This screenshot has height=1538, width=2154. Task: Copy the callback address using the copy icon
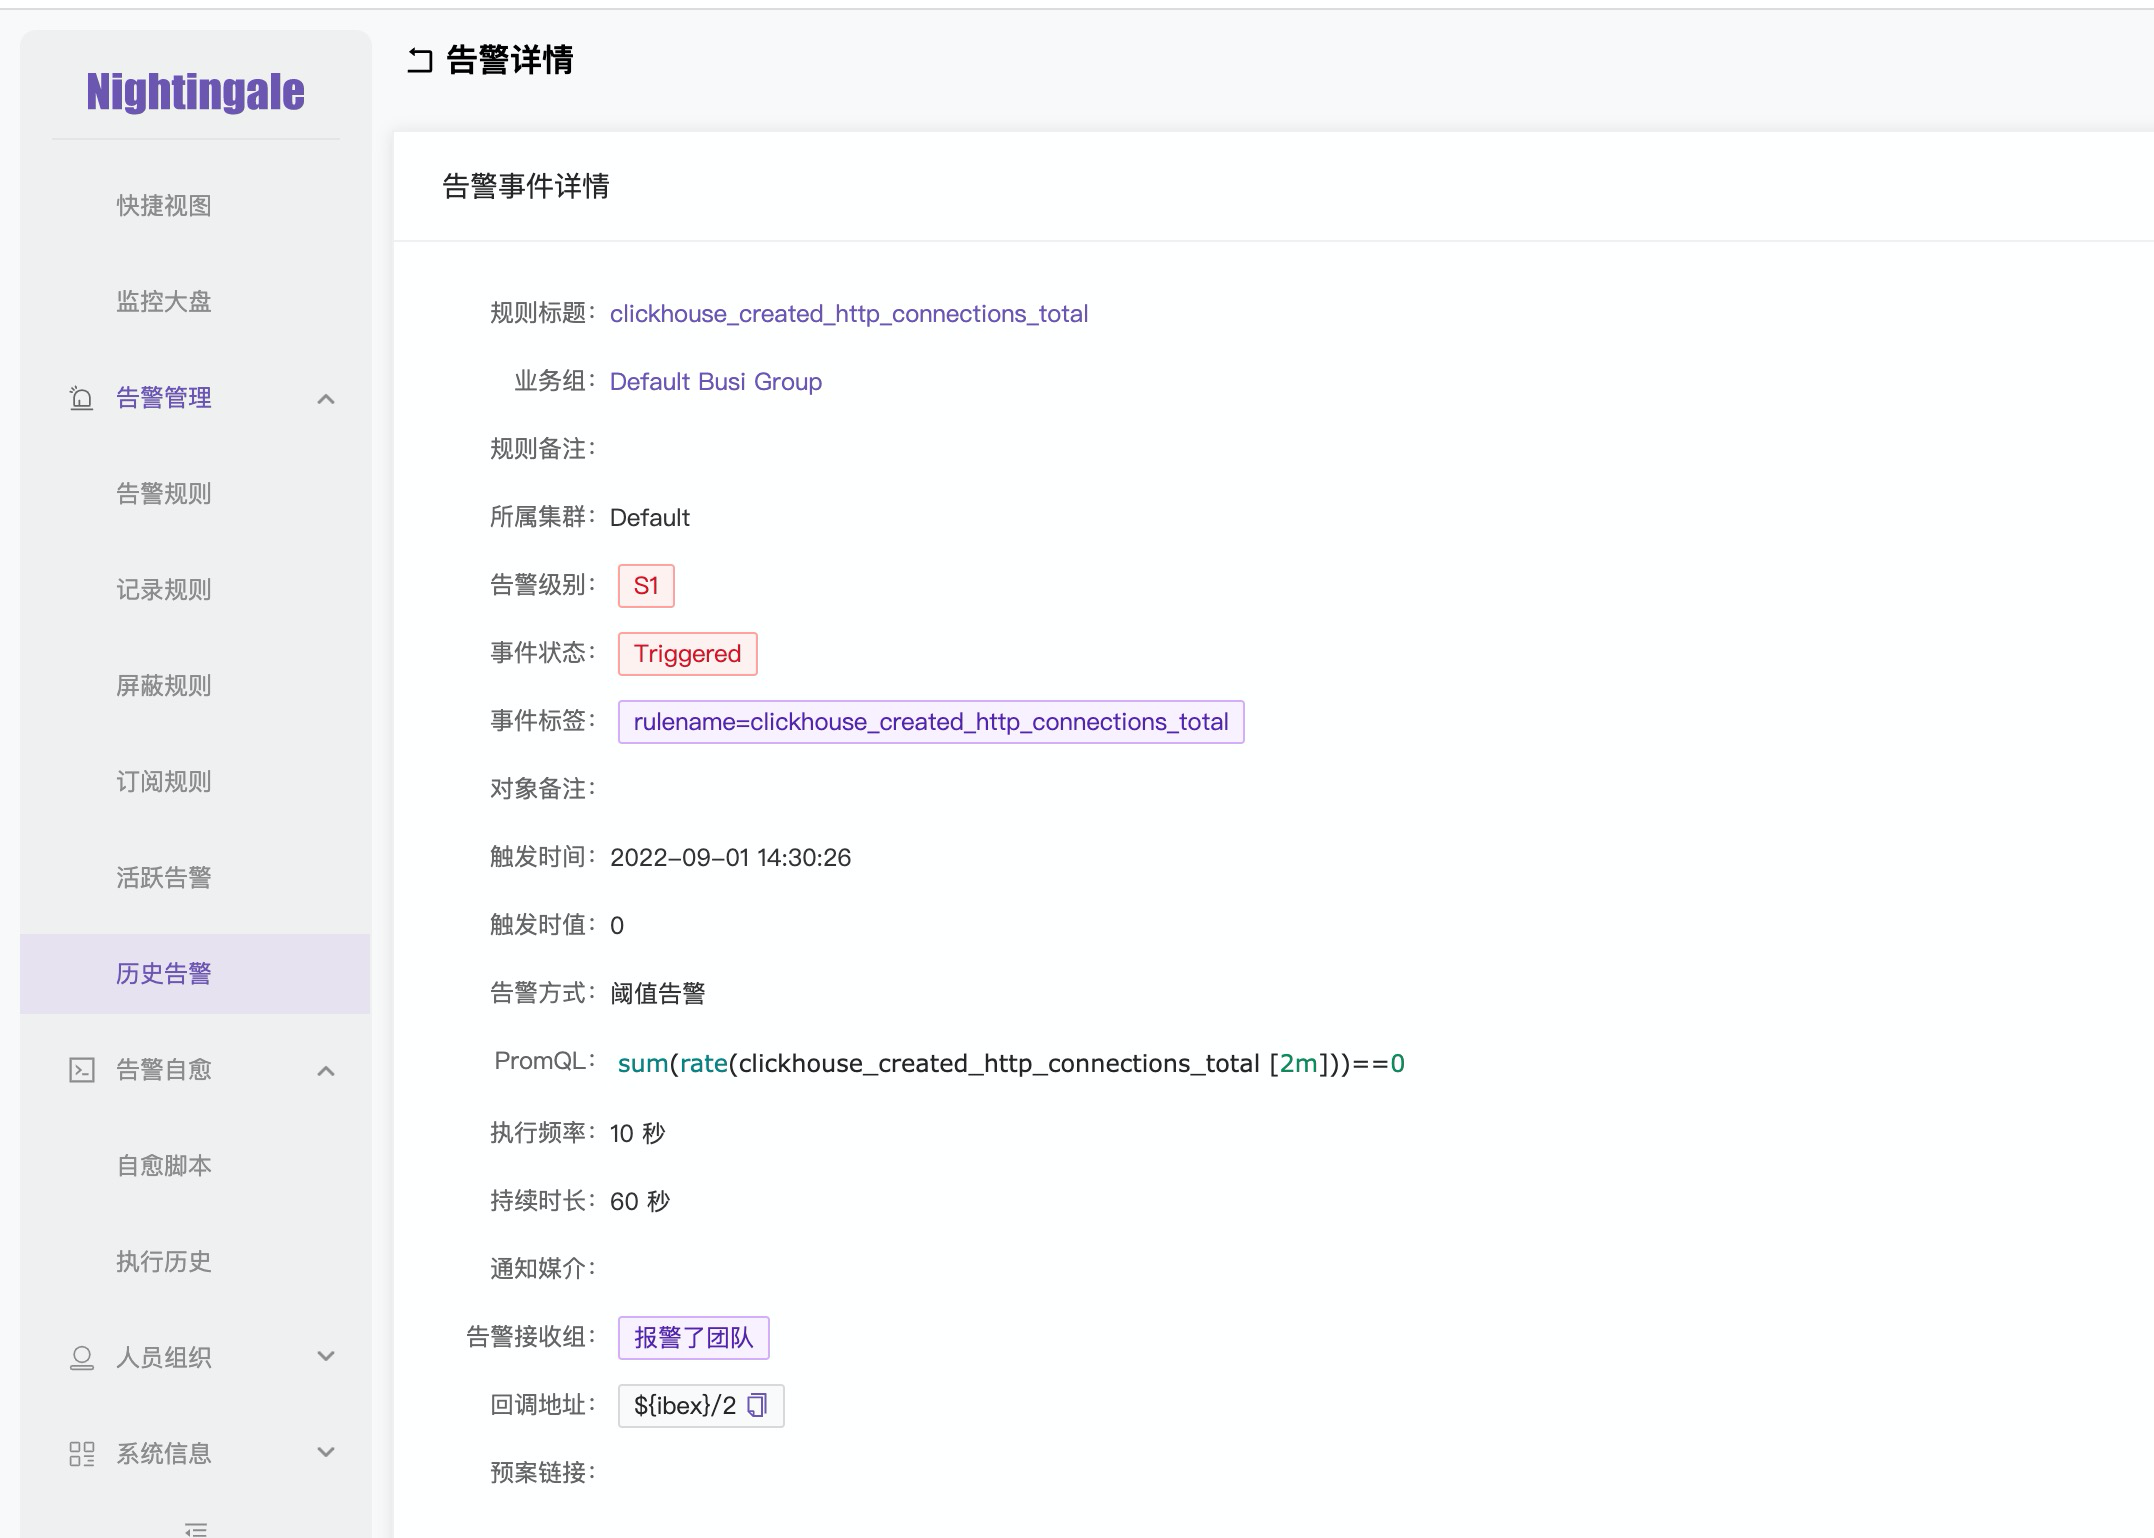pyautogui.click(x=758, y=1405)
